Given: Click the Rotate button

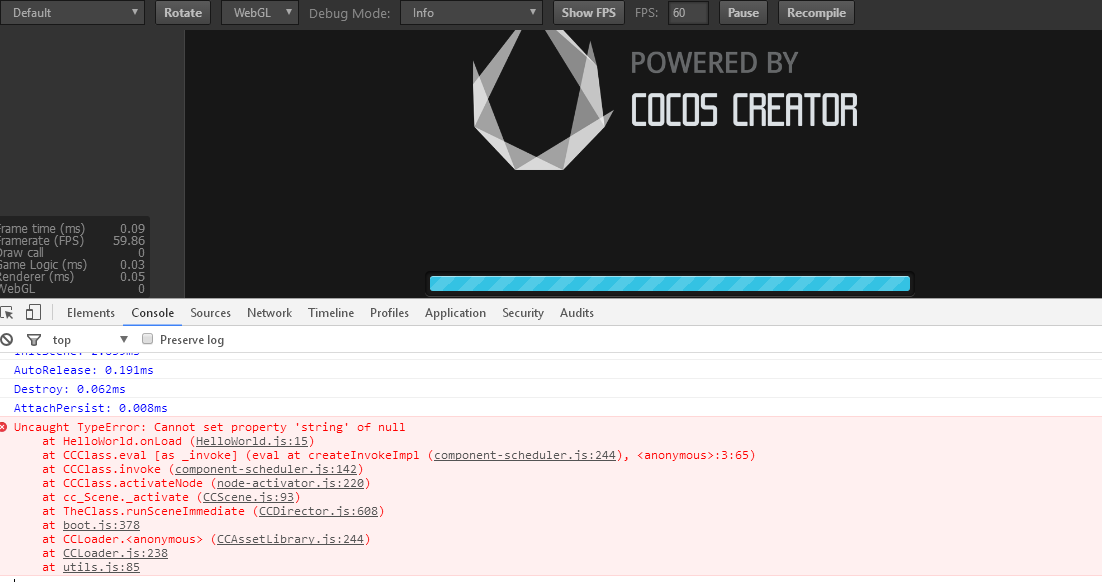Looking at the screenshot, I should click(x=183, y=13).
